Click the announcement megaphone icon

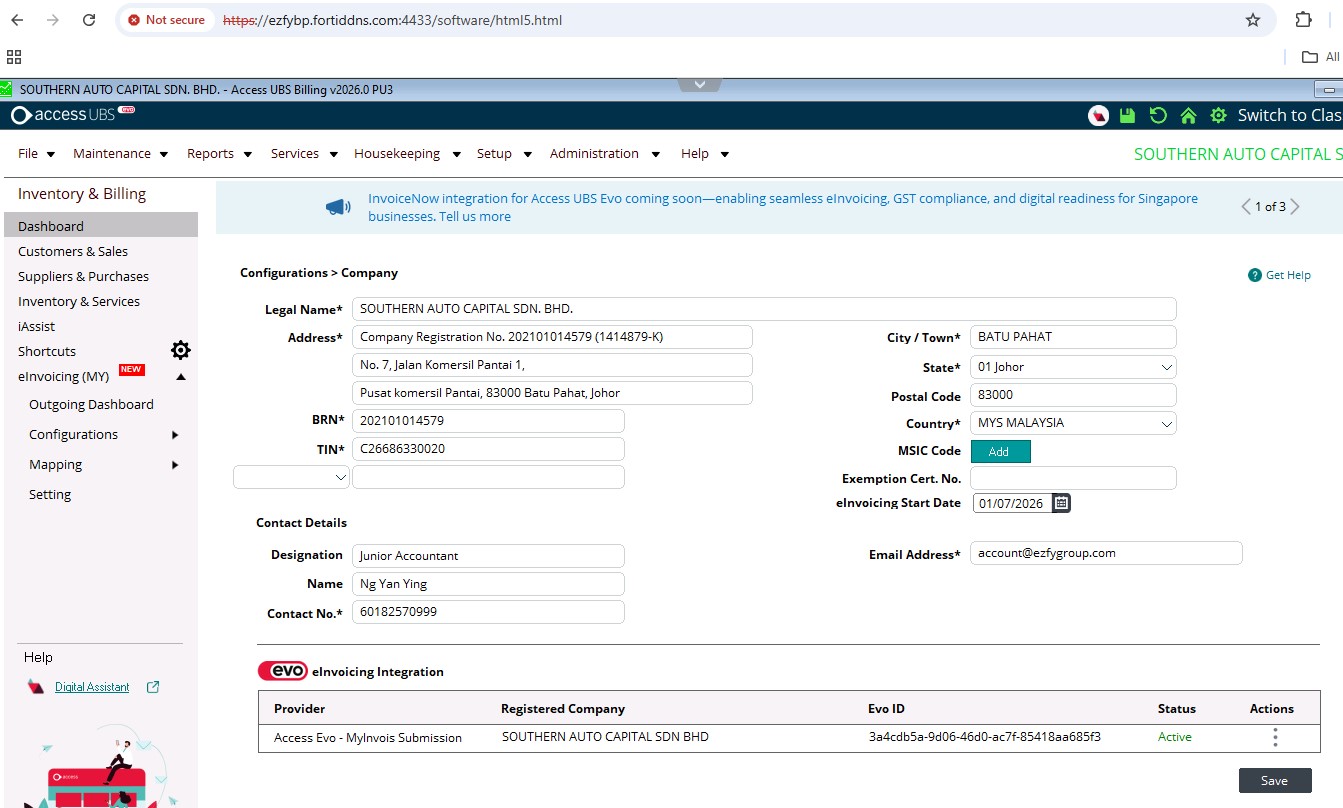click(x=338, y=207)
